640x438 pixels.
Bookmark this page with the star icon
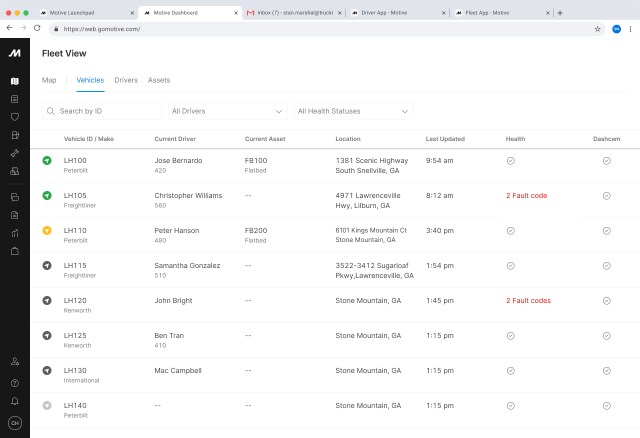pos(598,29)
